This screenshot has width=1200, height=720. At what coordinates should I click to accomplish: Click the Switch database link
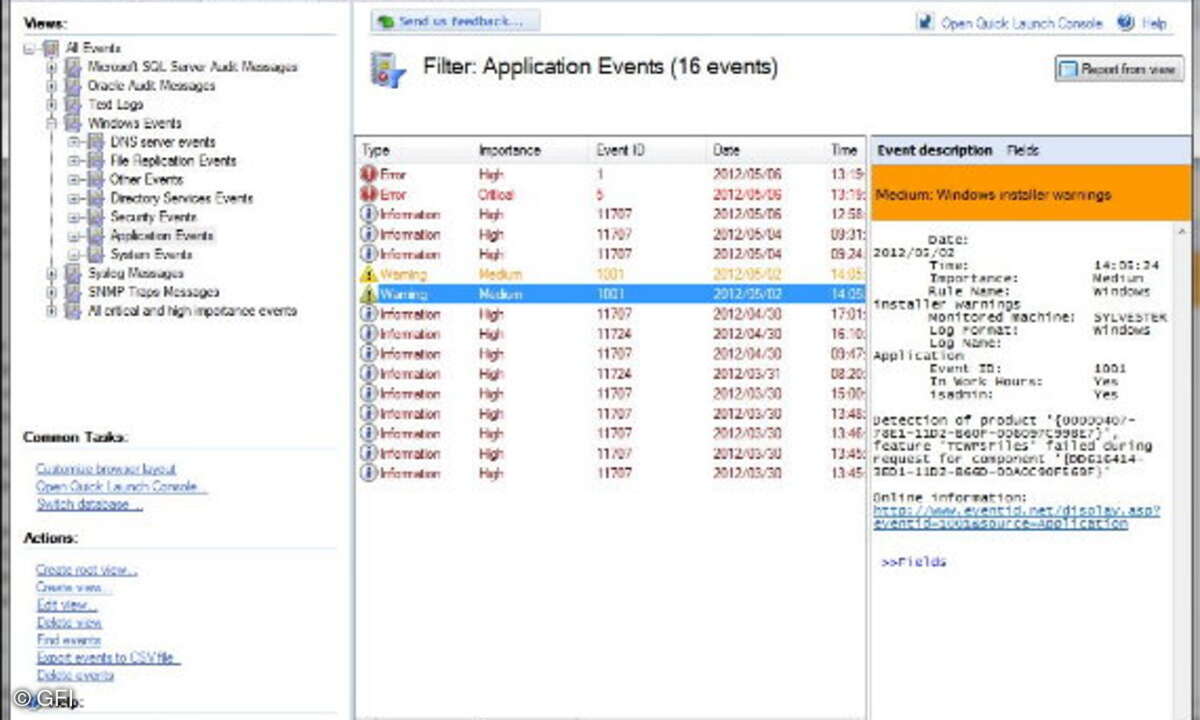89,505
